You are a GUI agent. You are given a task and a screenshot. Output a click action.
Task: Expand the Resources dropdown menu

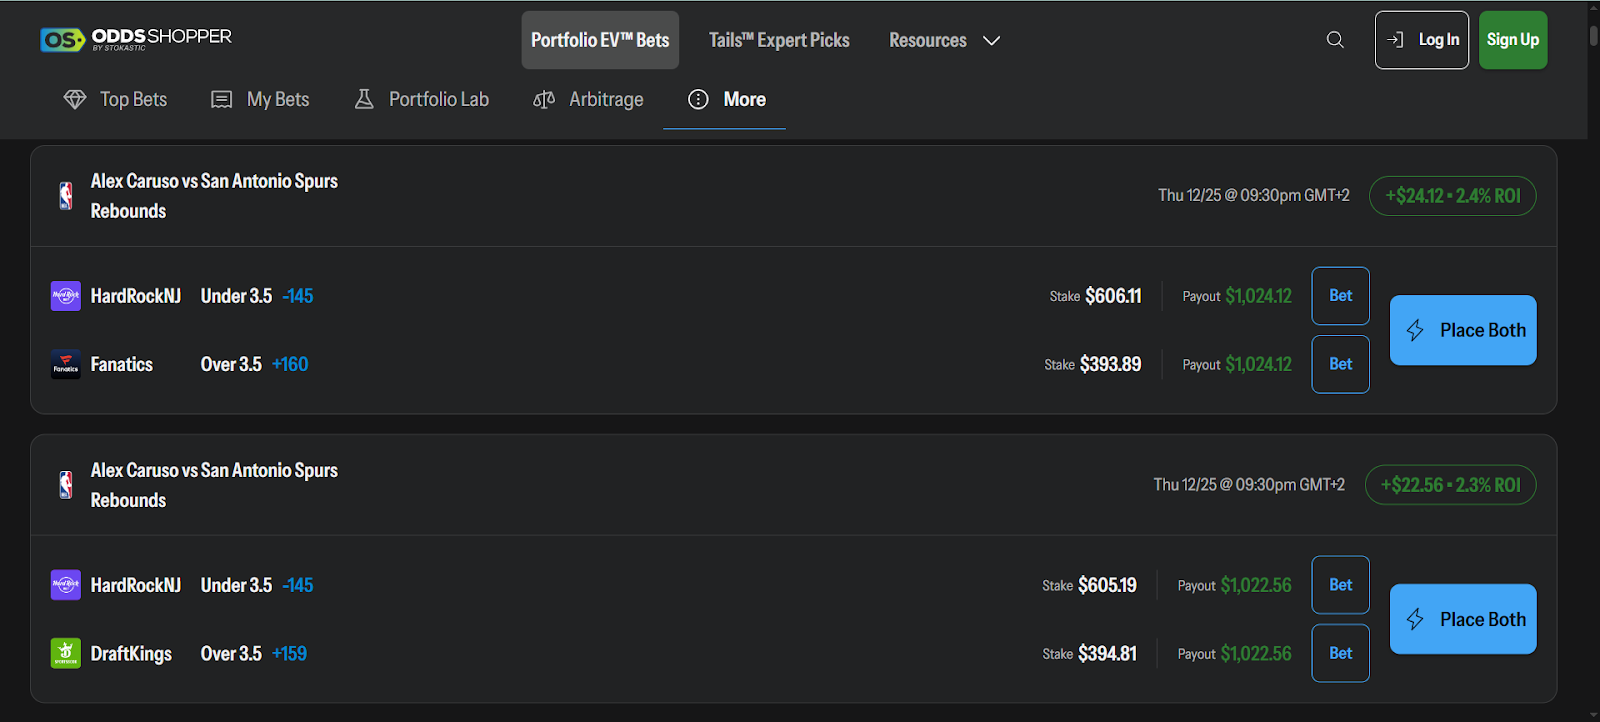pos(944,40)
